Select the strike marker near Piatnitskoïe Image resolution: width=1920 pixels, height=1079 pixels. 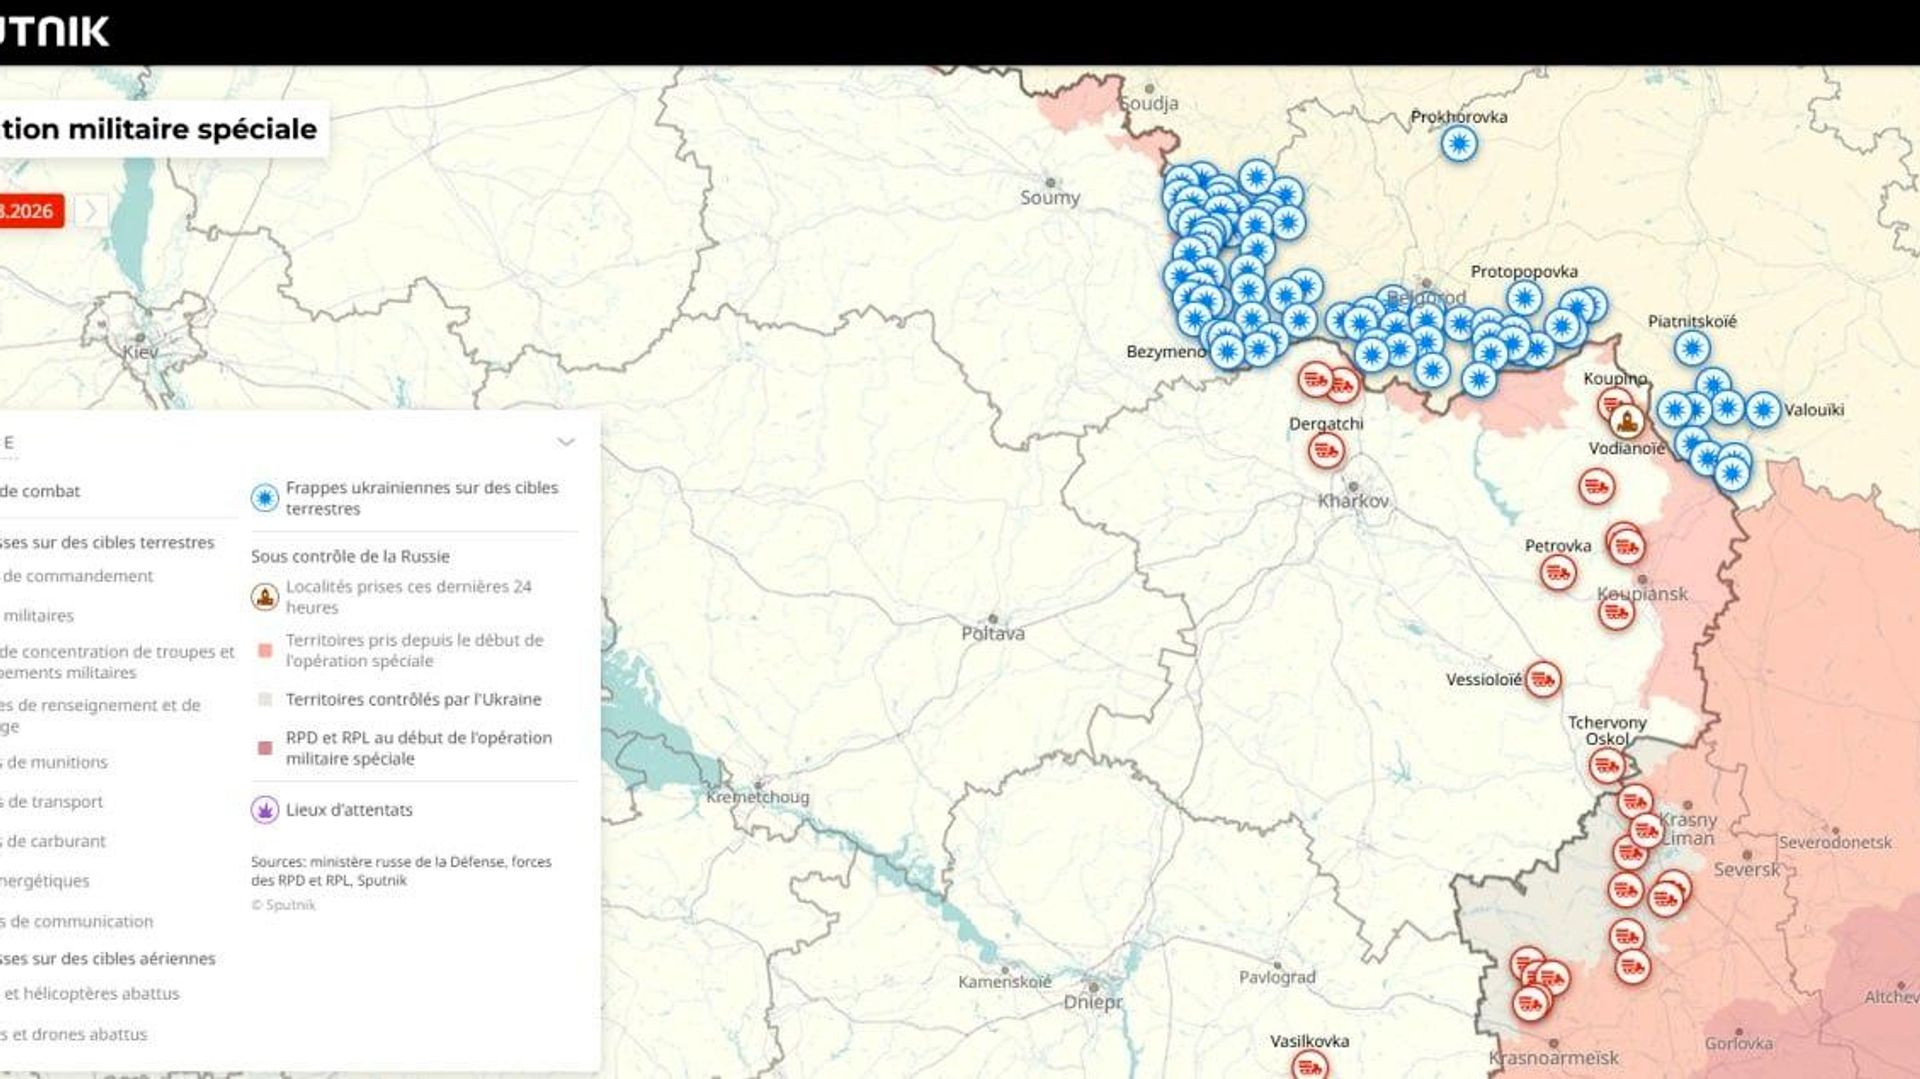tap(1692, 349)
